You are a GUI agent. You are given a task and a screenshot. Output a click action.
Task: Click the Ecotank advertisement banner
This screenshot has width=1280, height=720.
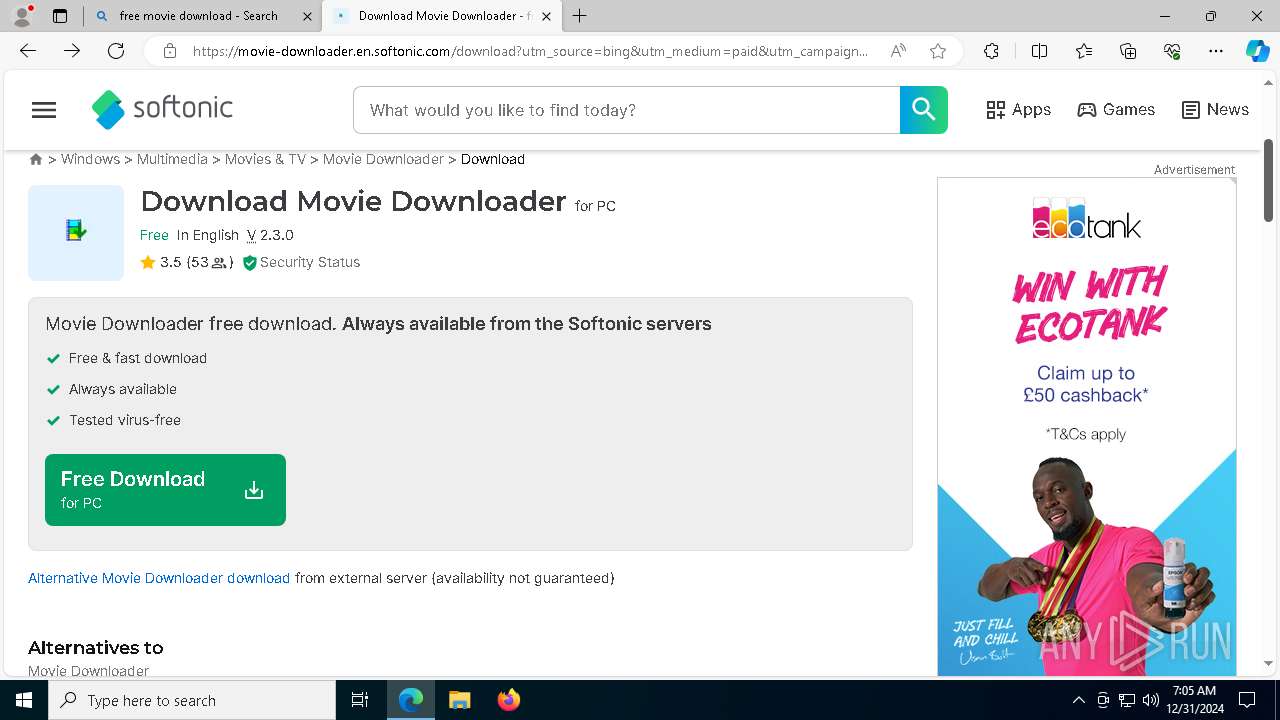click(x=1087, y=426)
